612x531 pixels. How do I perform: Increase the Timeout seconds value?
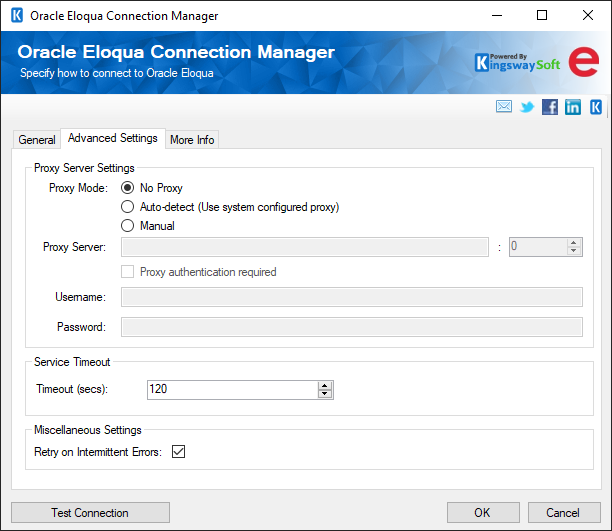[325, 386]
